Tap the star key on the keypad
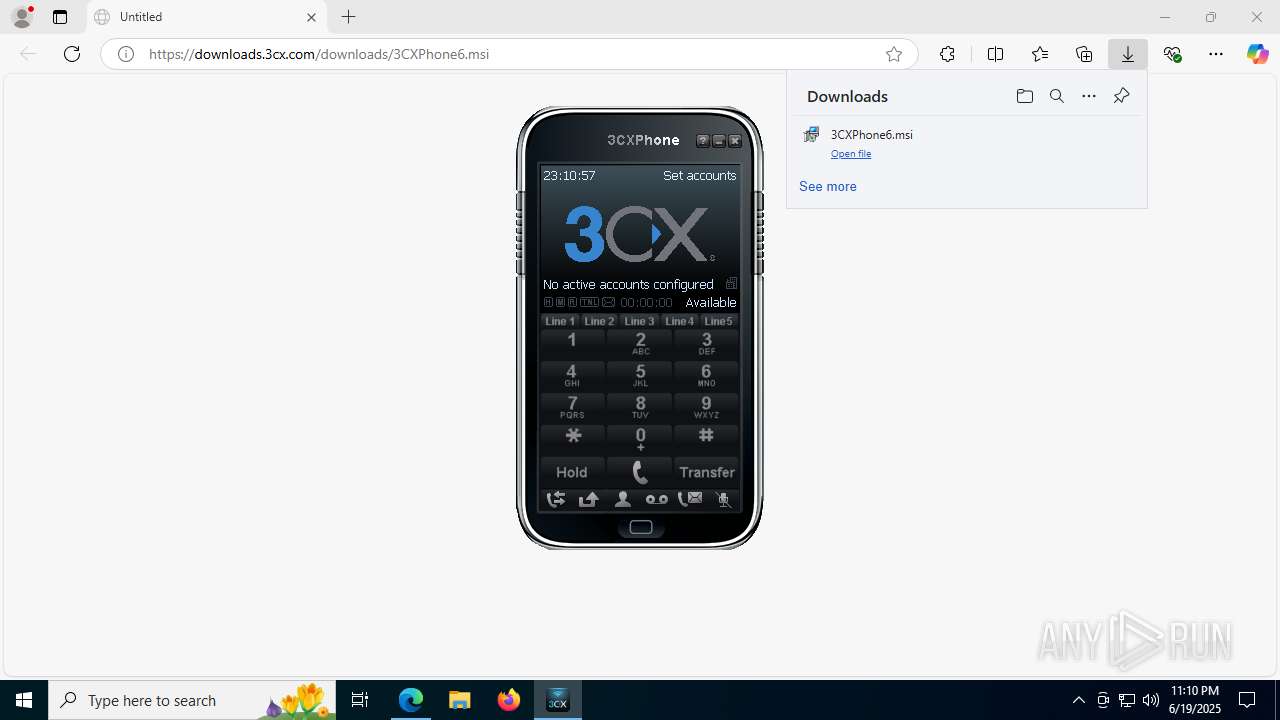1280x720 pixels. [572, 439]
